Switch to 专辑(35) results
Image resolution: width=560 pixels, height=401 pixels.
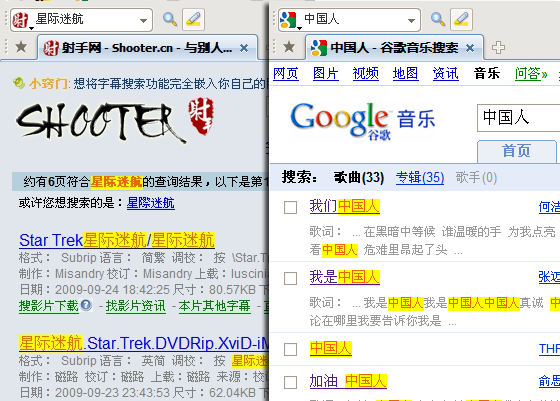(420, 177)
